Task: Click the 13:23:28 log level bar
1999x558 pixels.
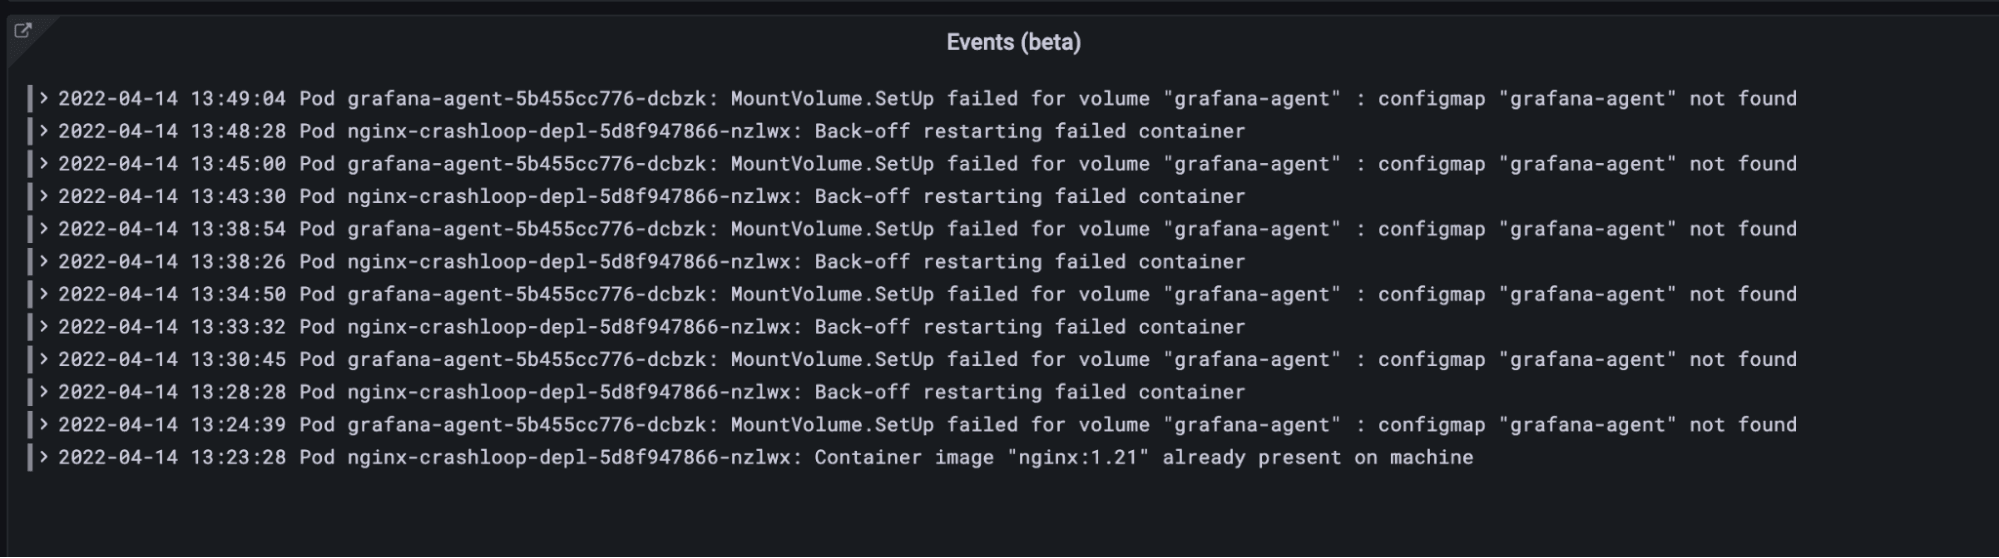Action: coord(31,457)
